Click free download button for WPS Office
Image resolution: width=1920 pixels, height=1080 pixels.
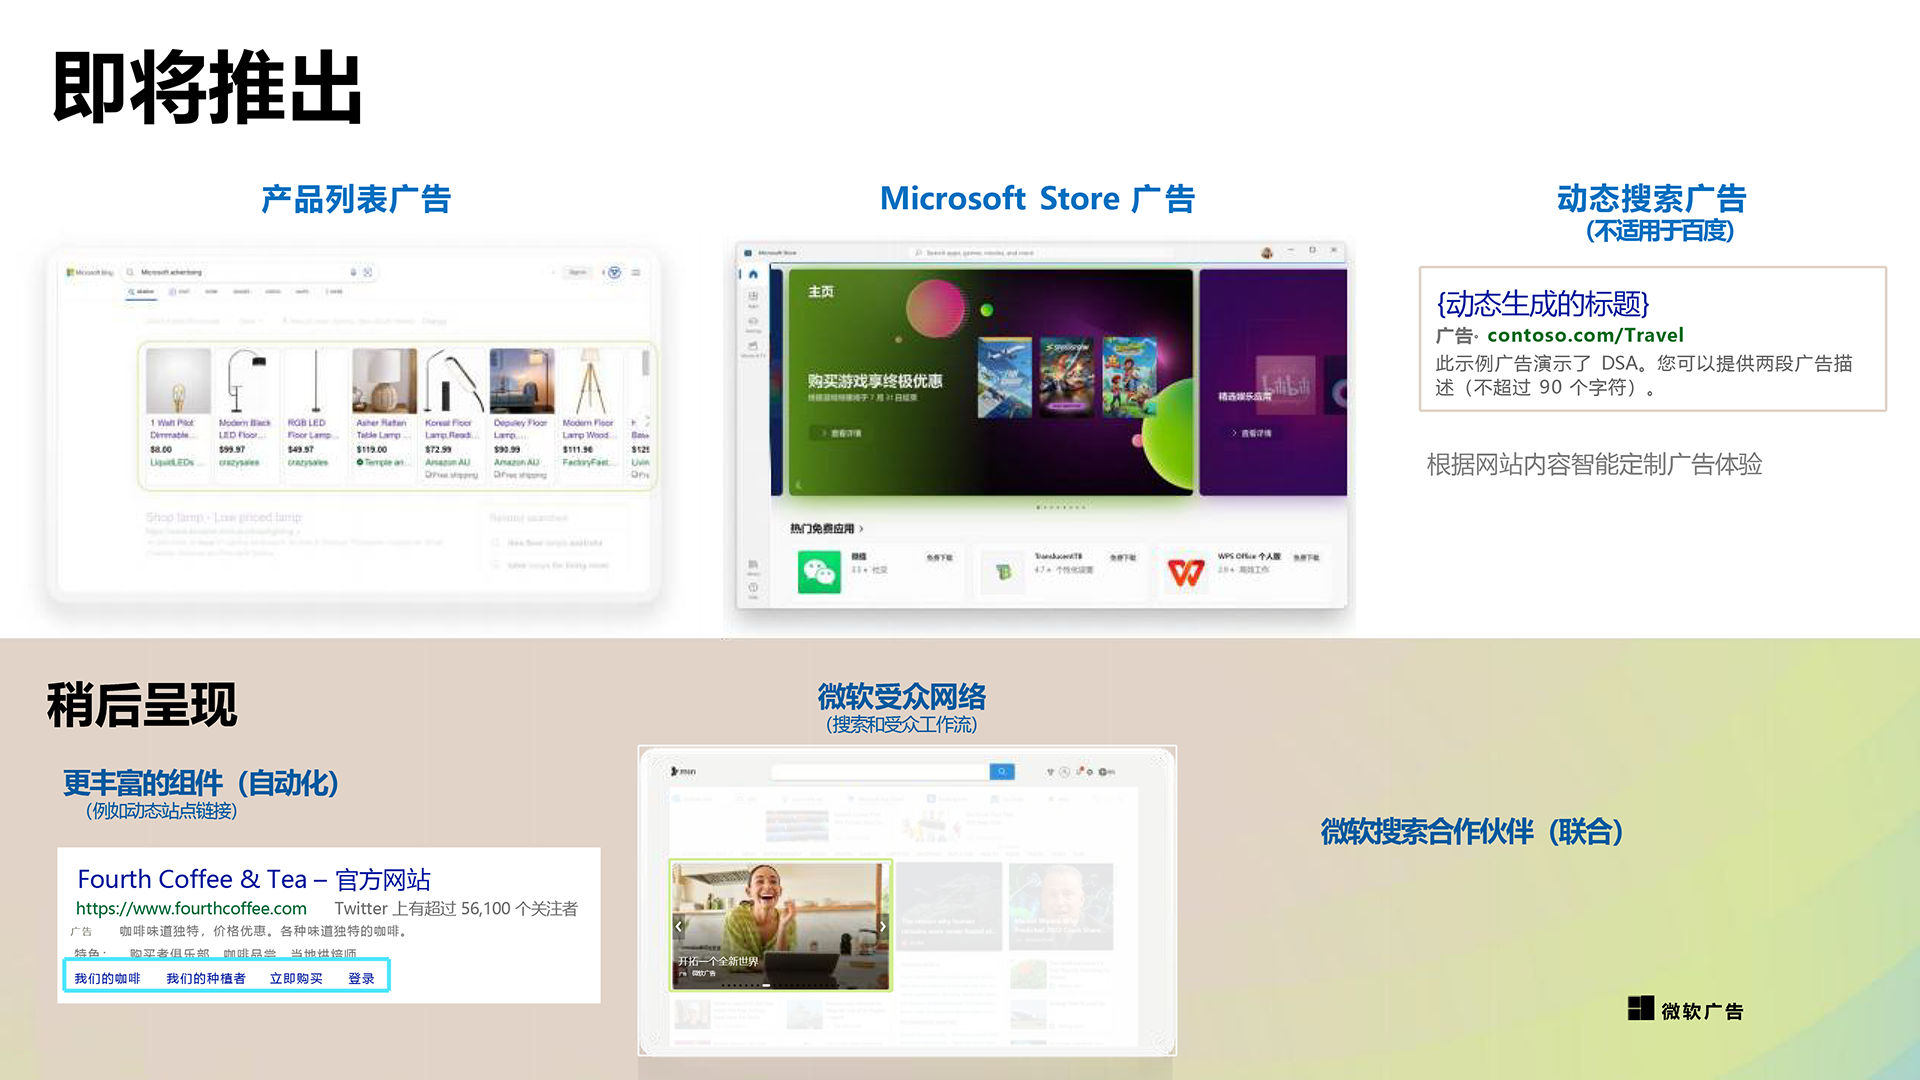click(1307, 557)
